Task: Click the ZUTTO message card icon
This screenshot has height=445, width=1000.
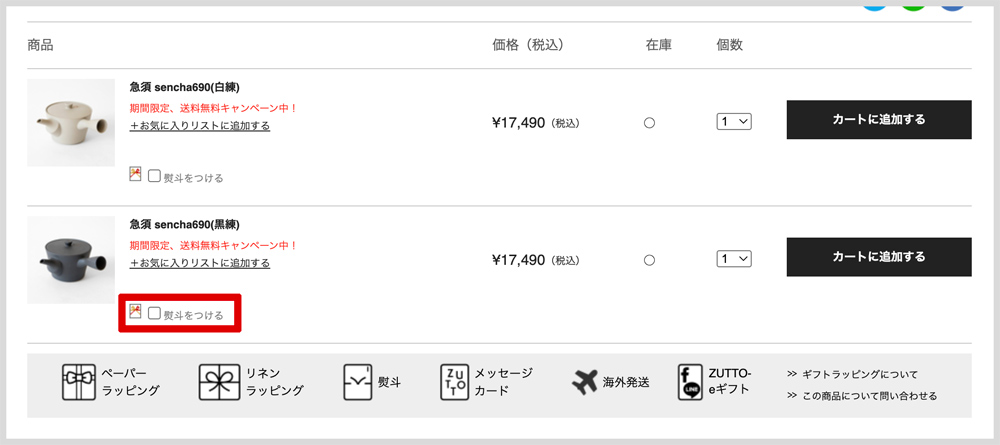Action: 454,383
